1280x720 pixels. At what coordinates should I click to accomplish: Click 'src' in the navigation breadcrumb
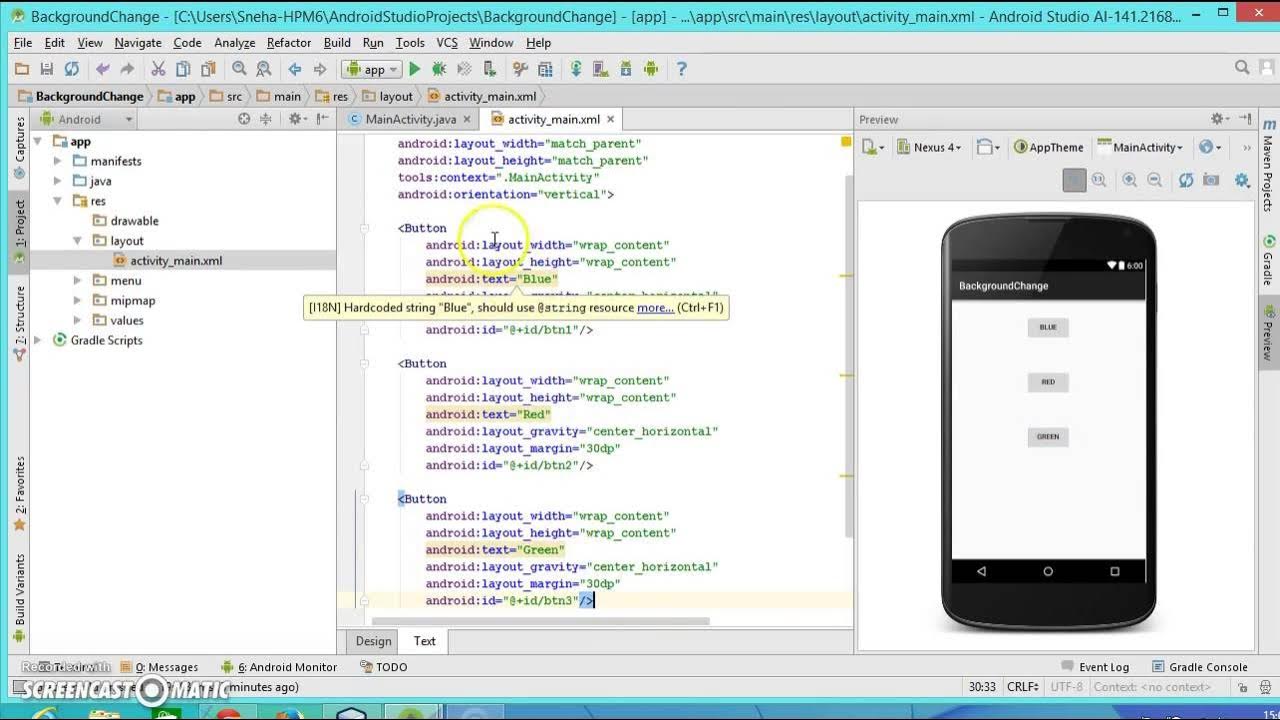point(234,96)
